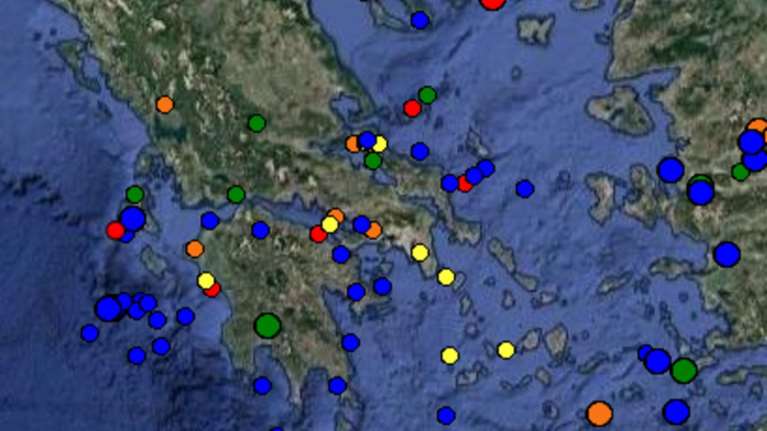Click the yellow marker in the Gulf of Corinth

(330, 225)
